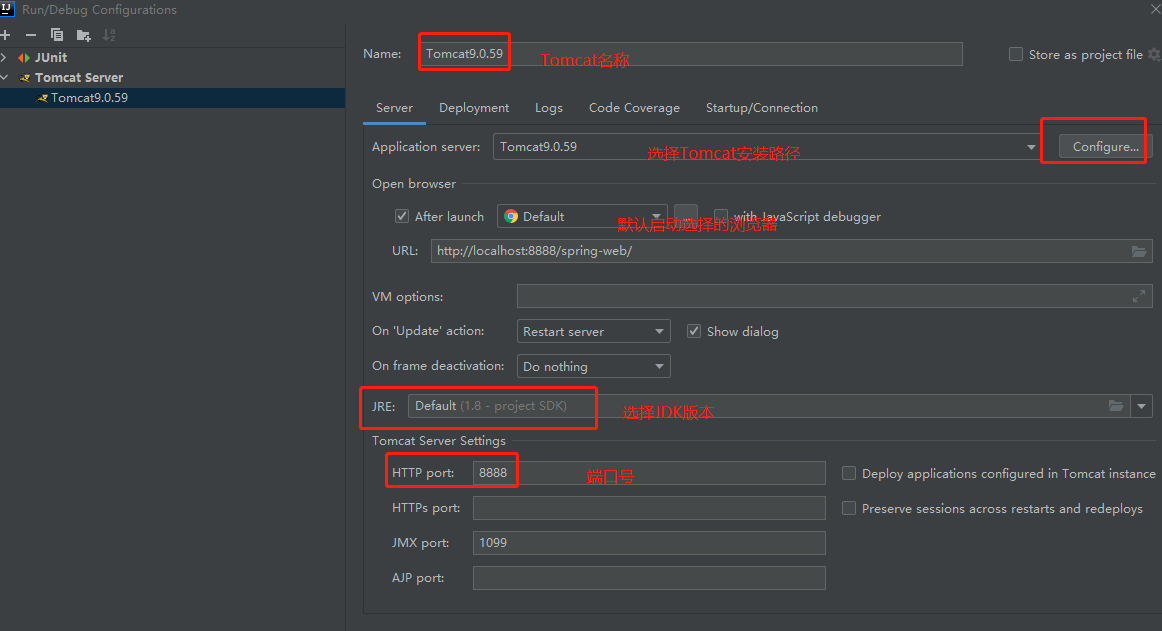Toggle the Show dialog checkbox
This screenshot has width=1162, height=631.
click(x=694, y=331)
